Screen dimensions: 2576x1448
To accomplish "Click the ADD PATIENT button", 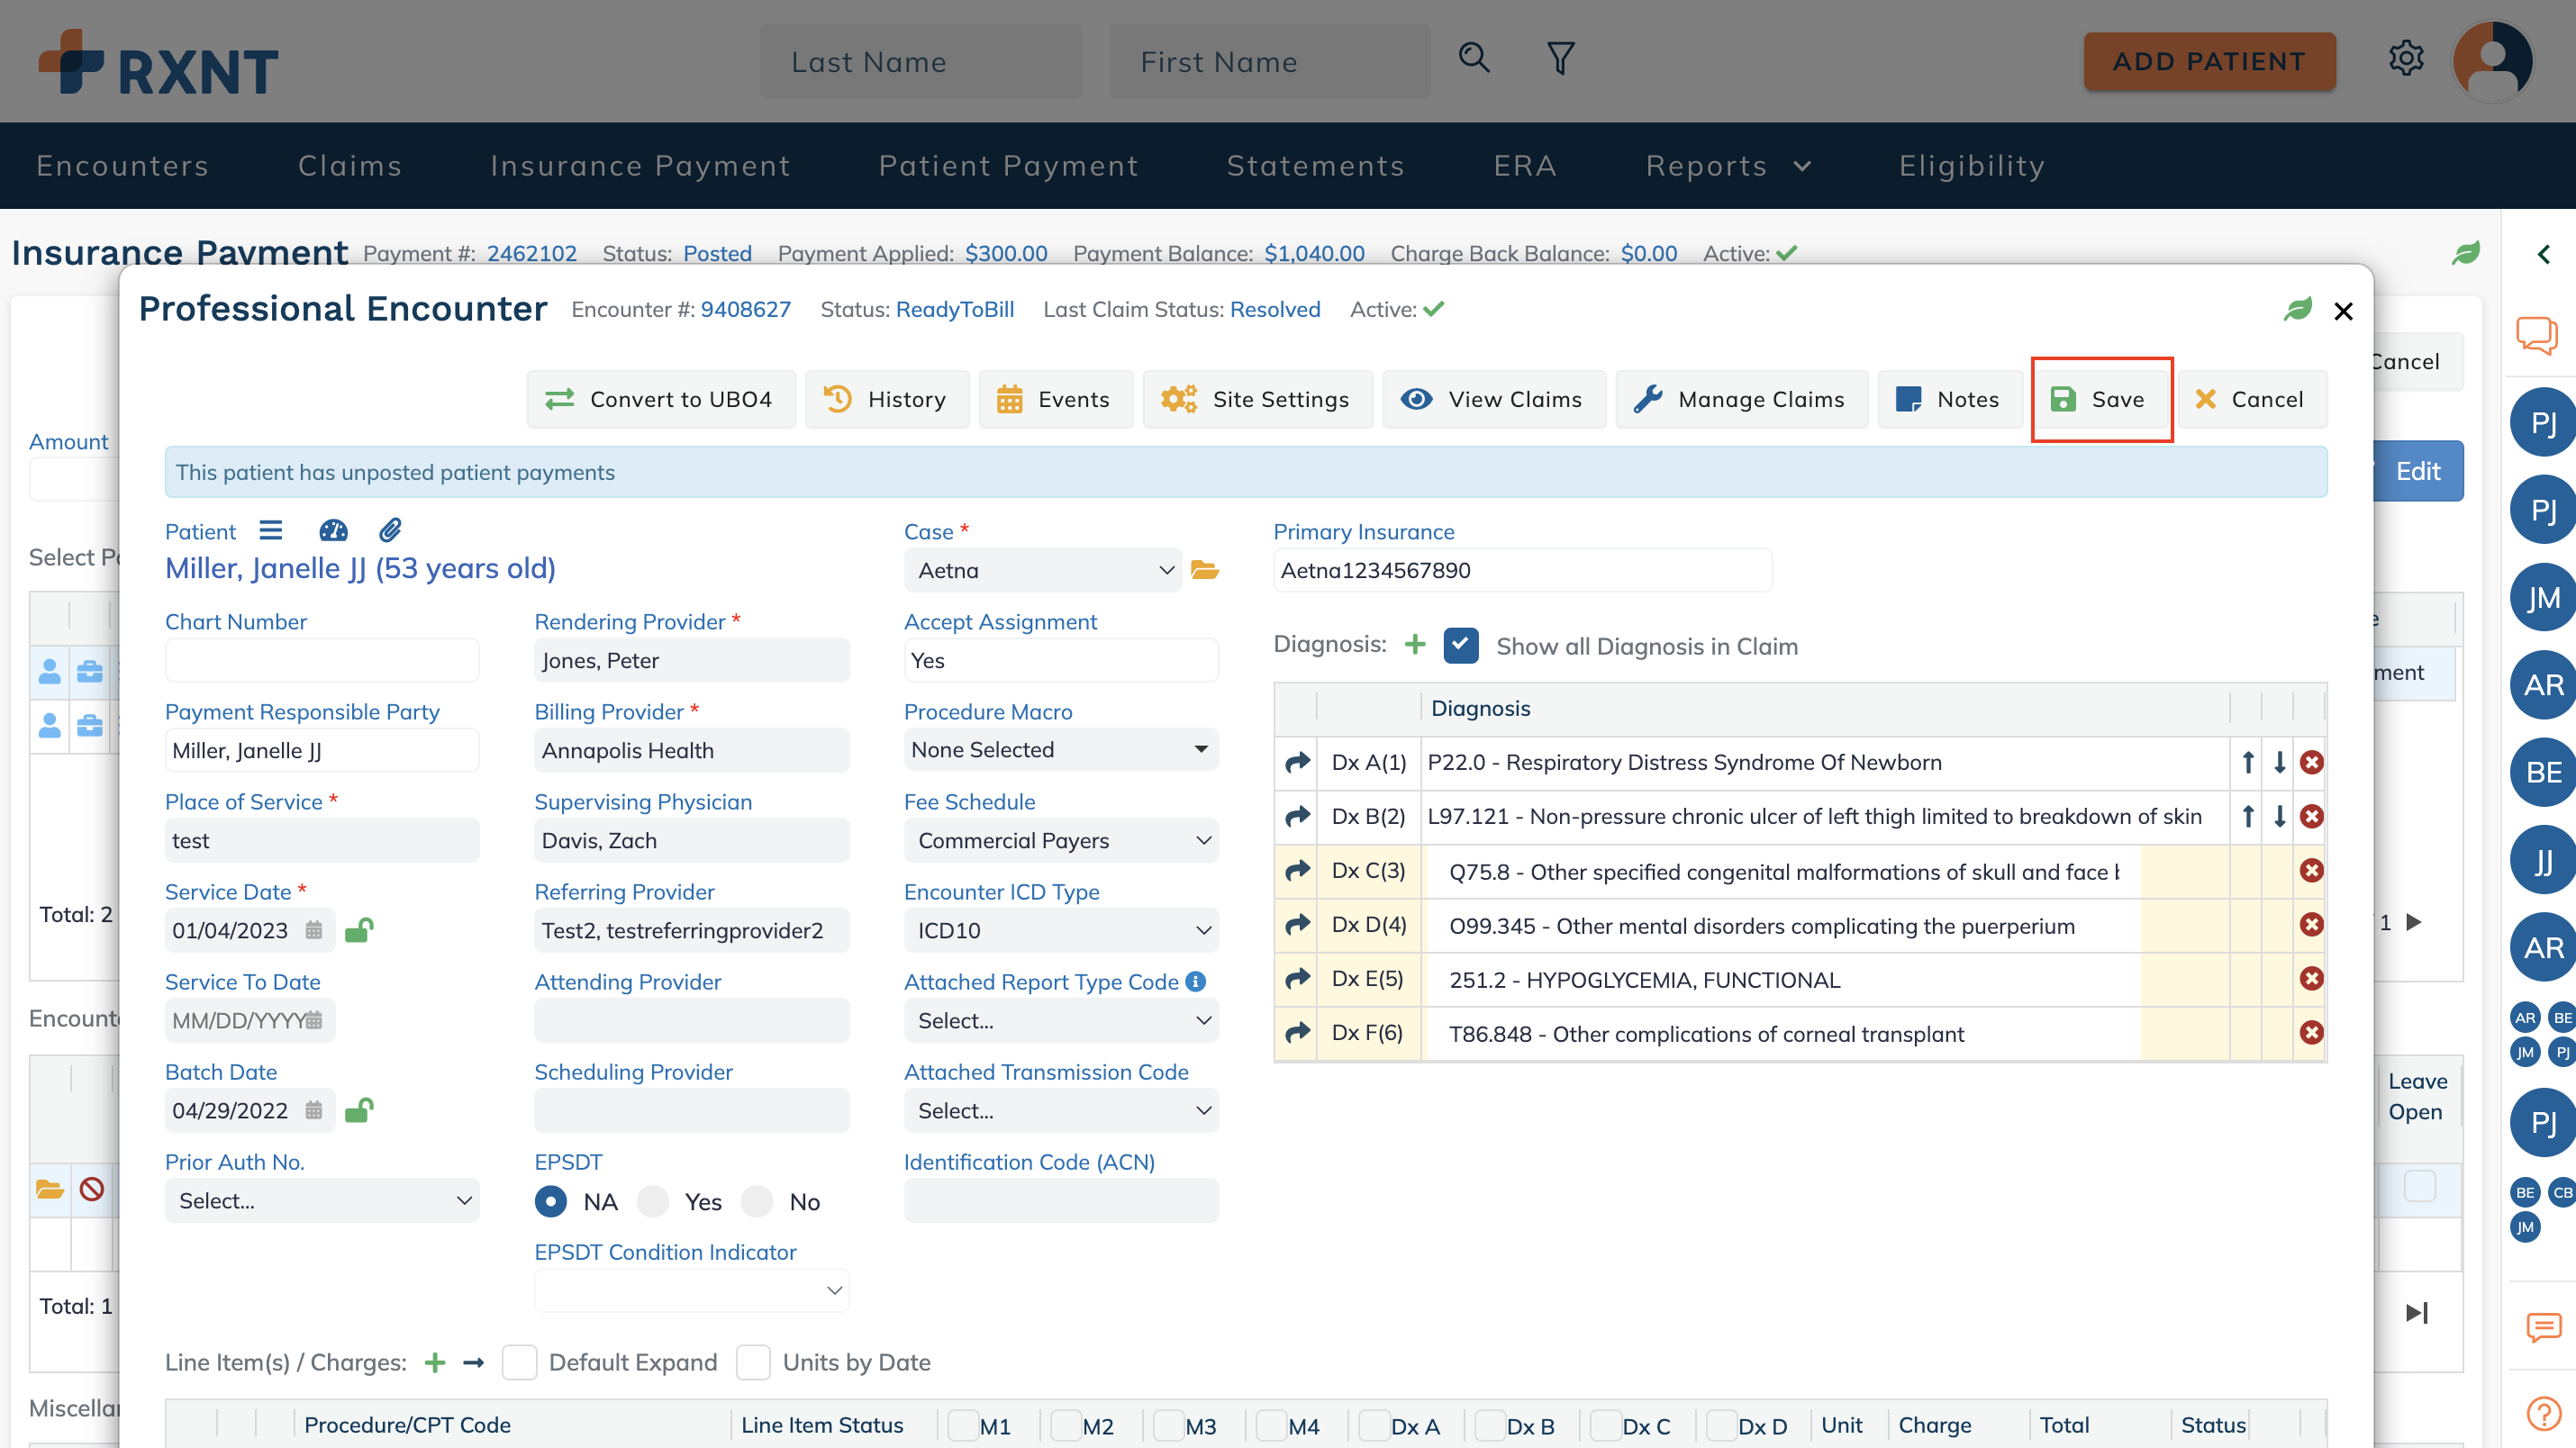I will (x=2209, y=61).
